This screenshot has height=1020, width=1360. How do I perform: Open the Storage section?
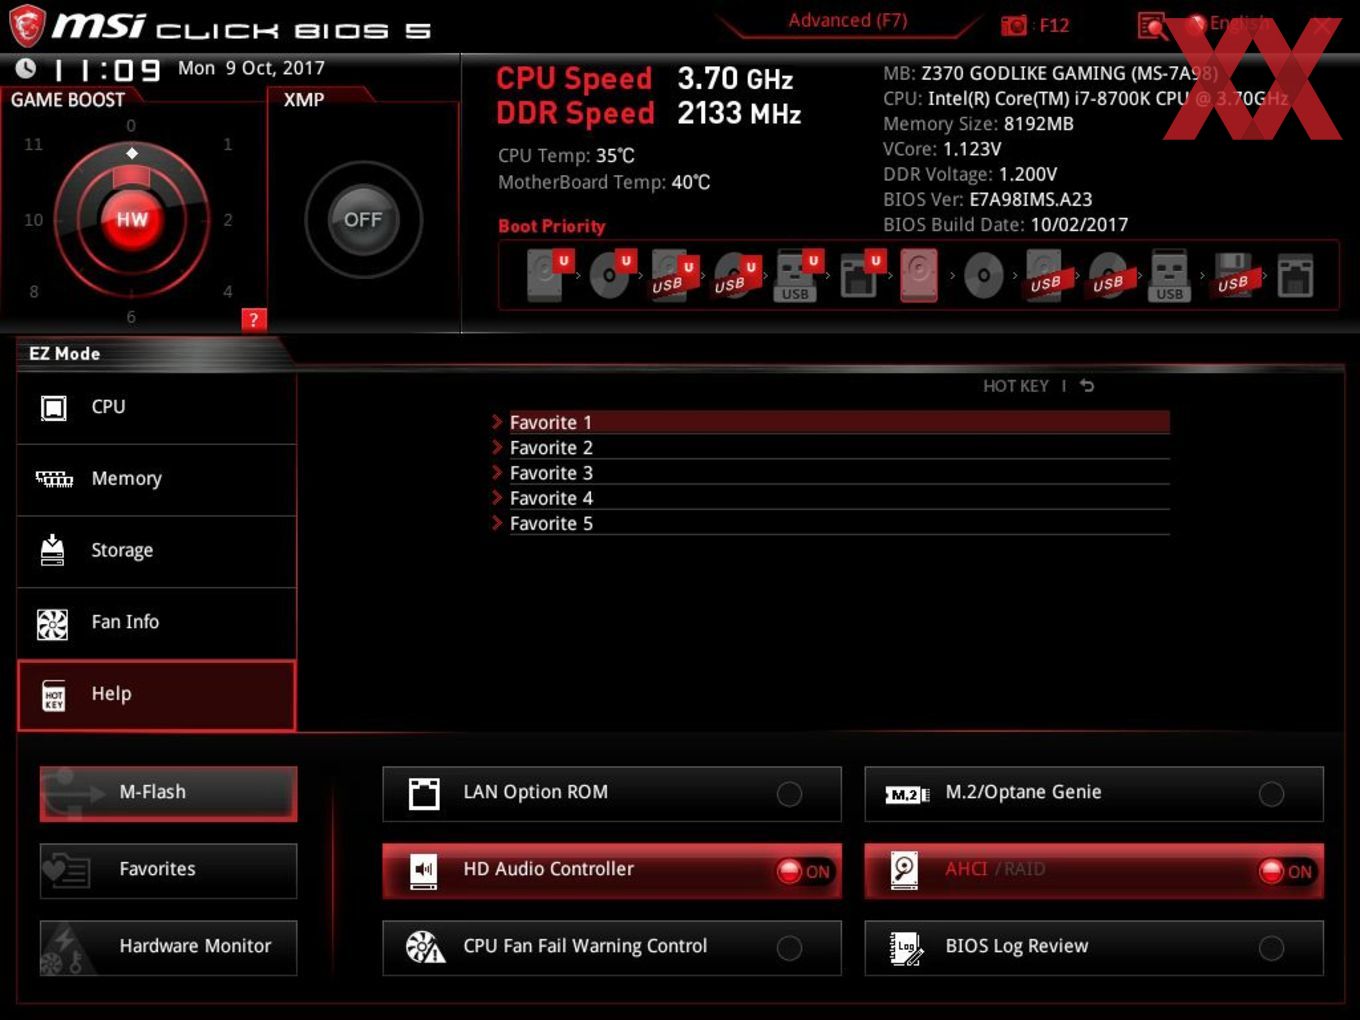pyautogui.click(x=157, y=552)
